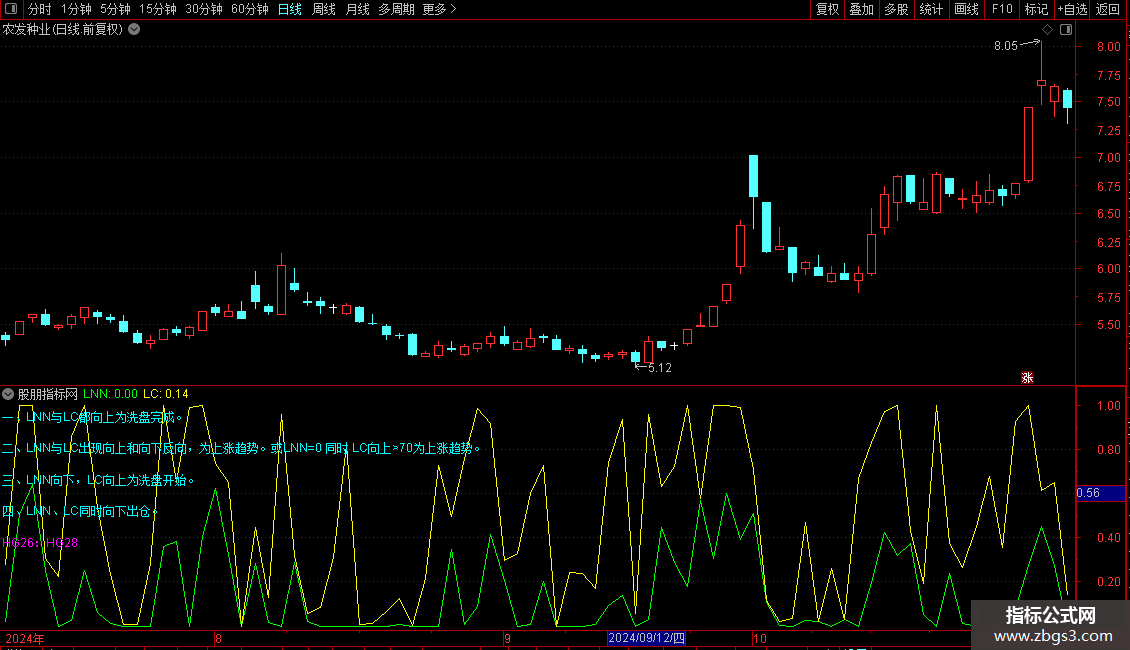Click the 标记 mark button
This screenshot has width=1130, height=650.
(x=1036, y=9)
